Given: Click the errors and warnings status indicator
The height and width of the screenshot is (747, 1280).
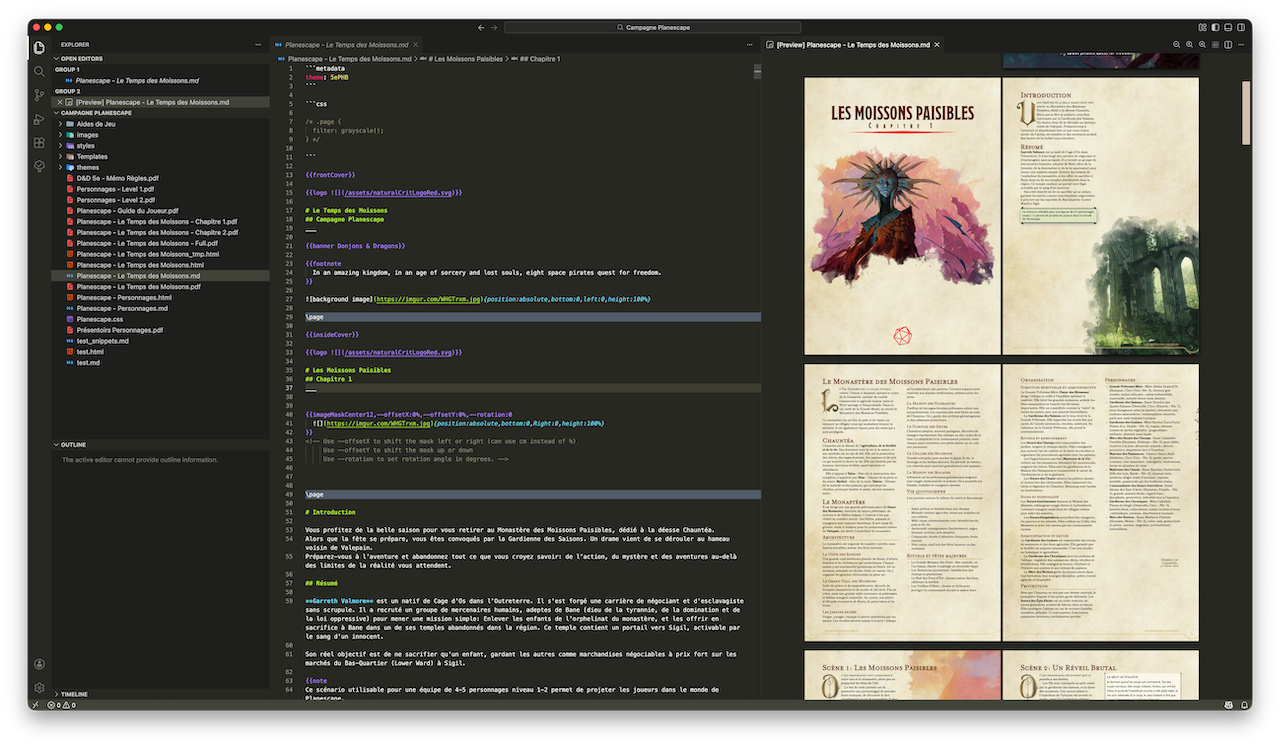Looking at the screenshot, I should click(x=60, y=705).
